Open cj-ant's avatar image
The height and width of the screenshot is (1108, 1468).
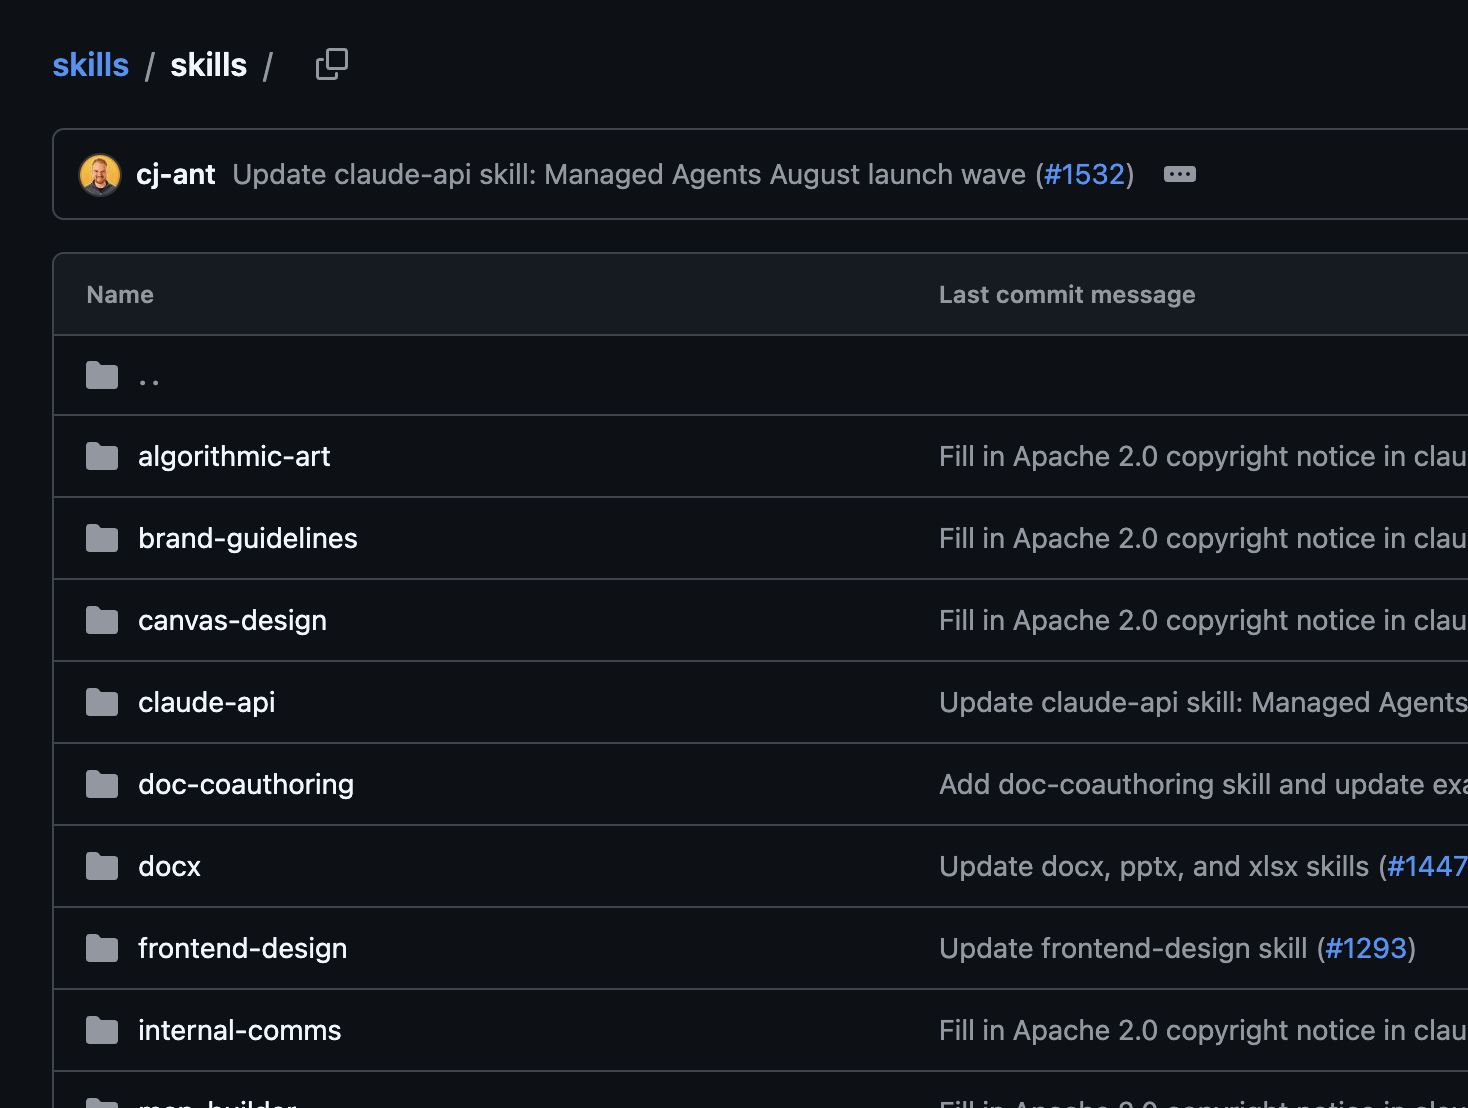coord(100,175)
